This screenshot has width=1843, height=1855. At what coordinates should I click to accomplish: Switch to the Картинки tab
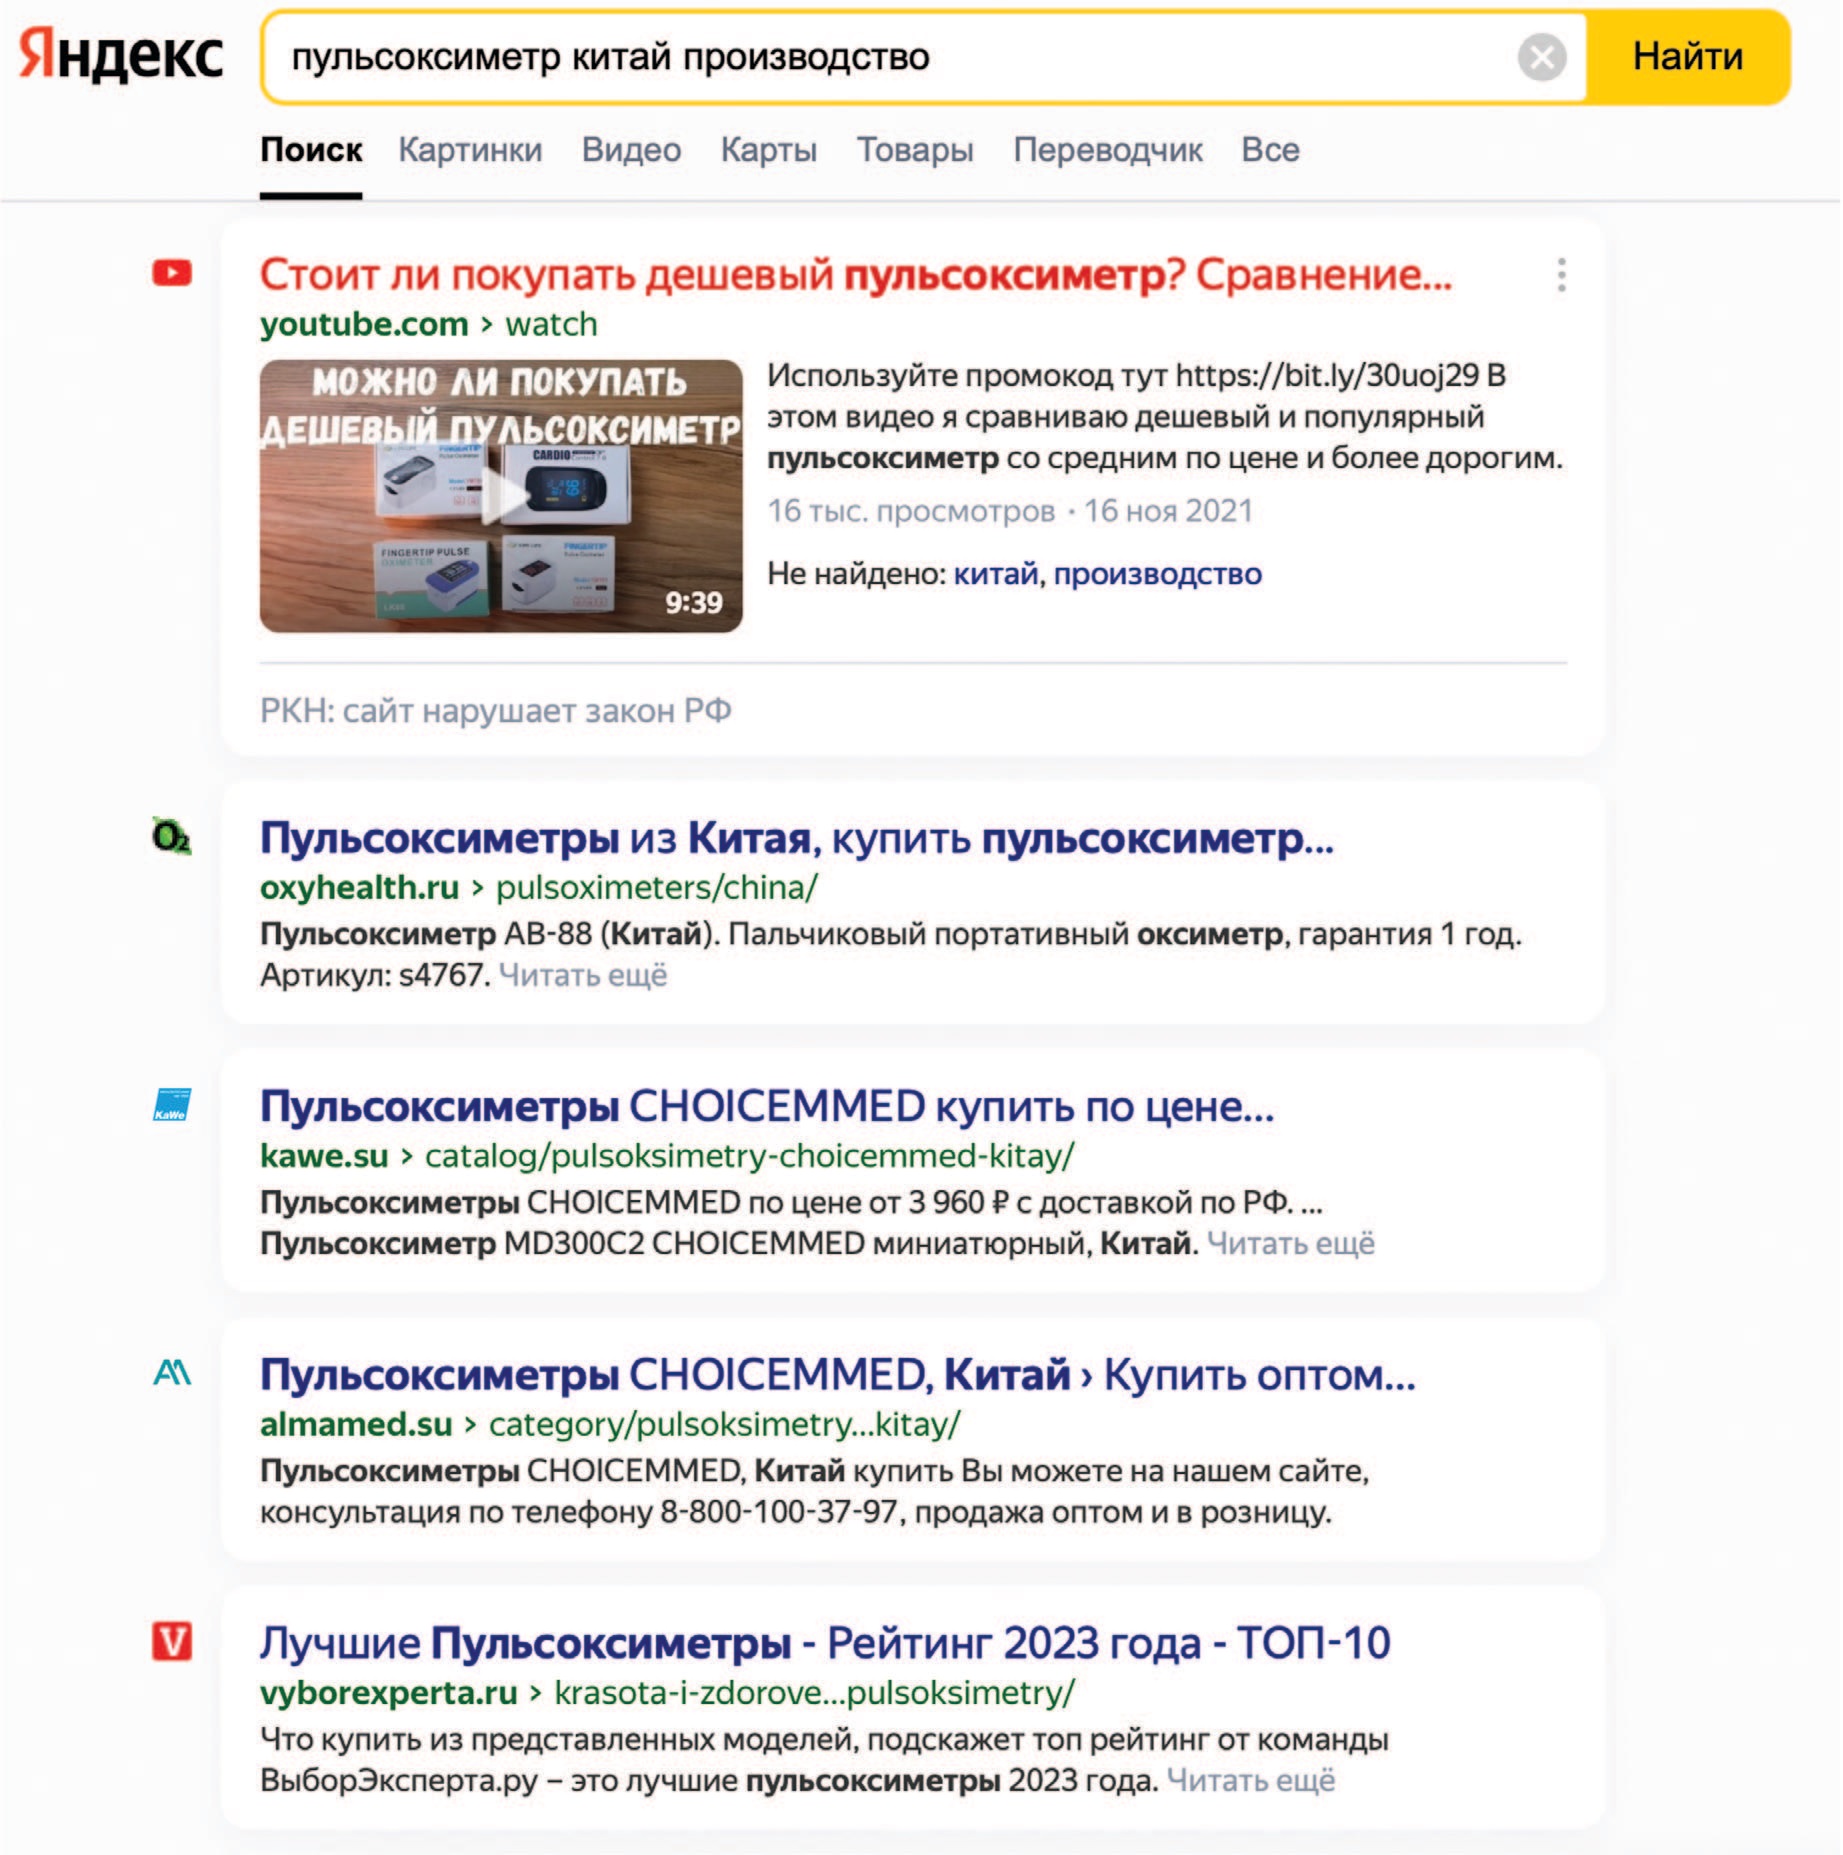pyautogui.click(x=470, y=150)
